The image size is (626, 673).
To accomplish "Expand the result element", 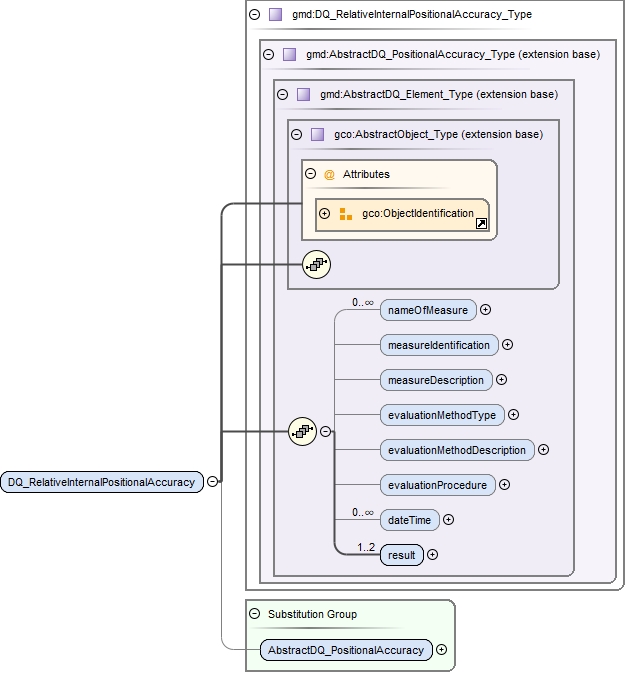I will pos(433,555).
